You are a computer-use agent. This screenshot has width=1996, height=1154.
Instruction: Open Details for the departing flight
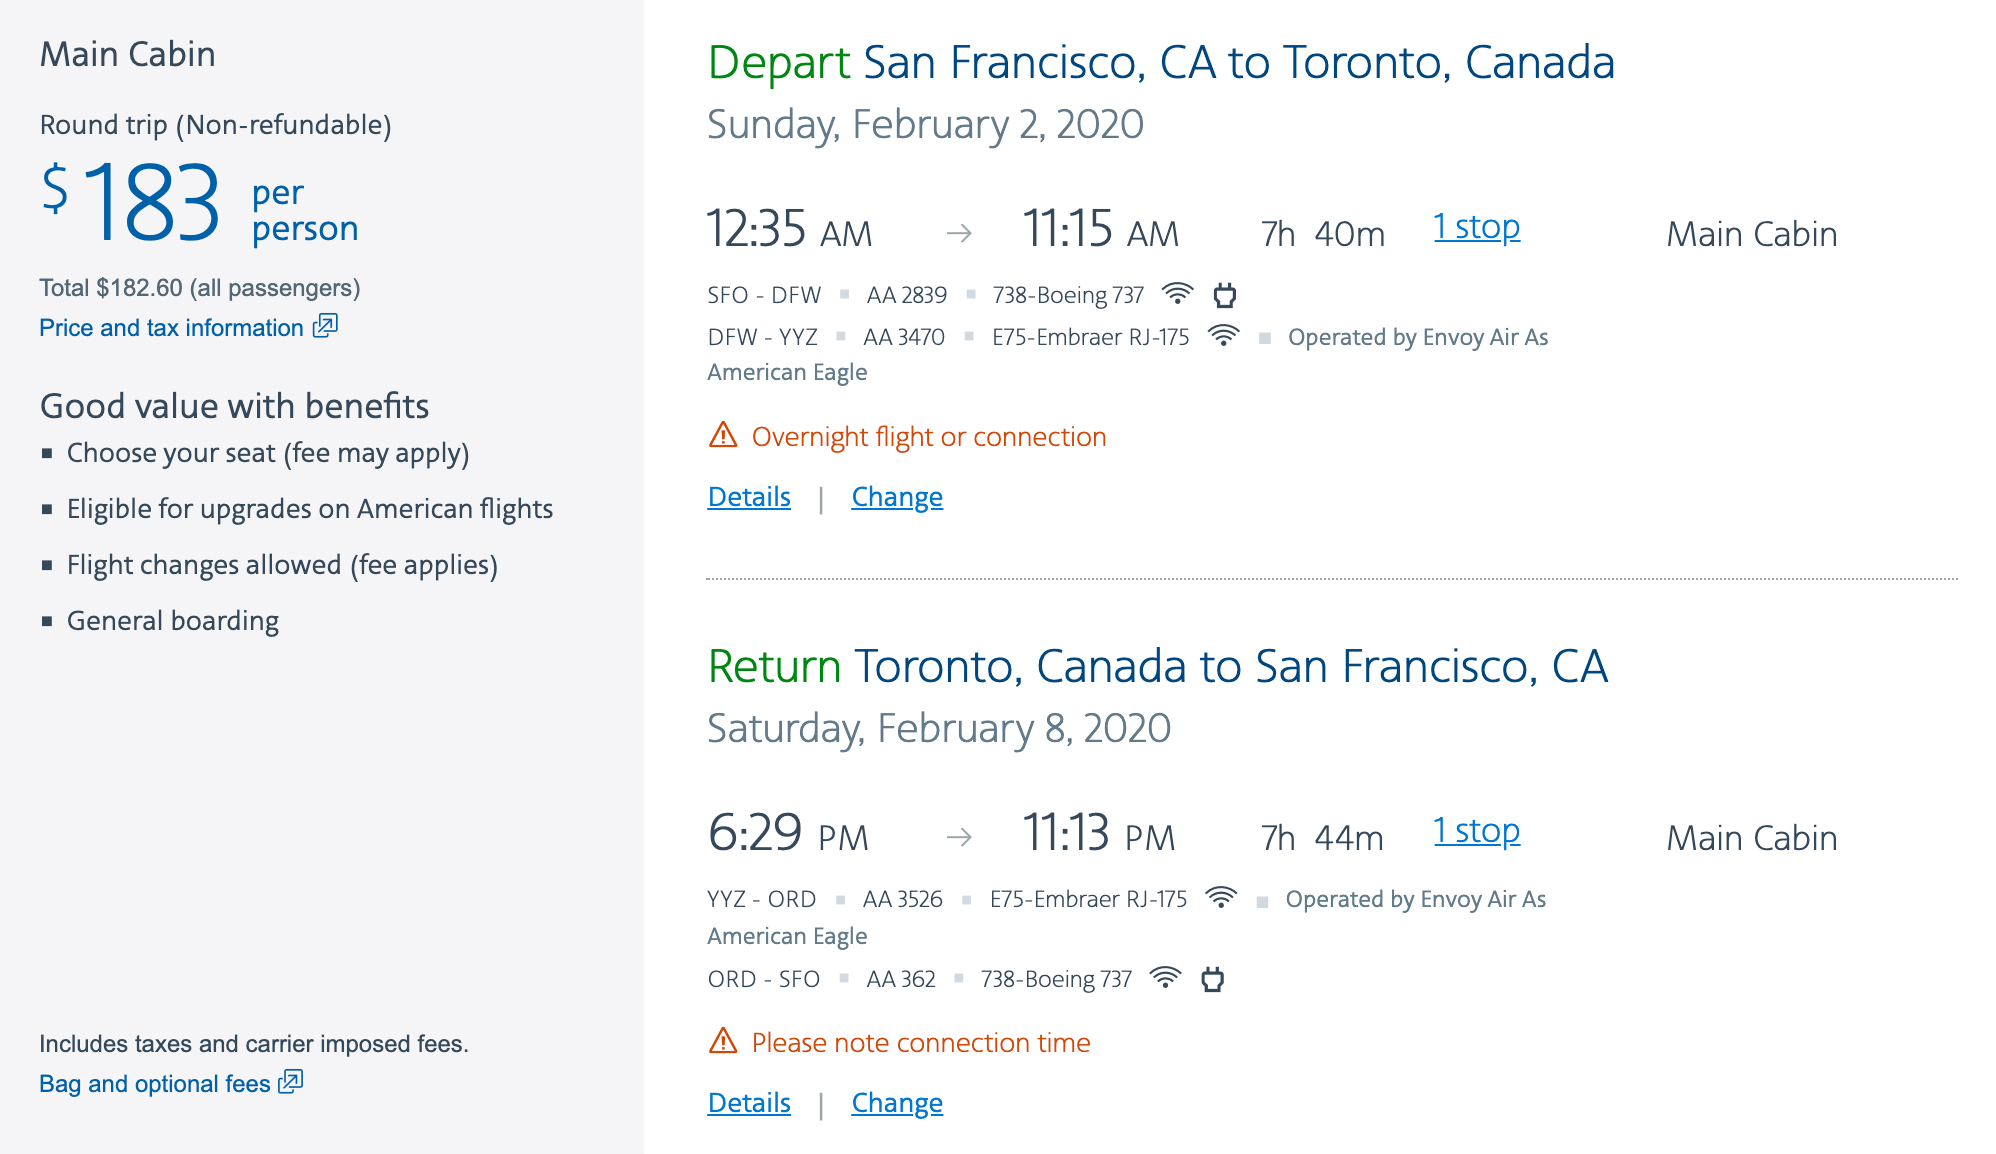[x=749, y=497]
